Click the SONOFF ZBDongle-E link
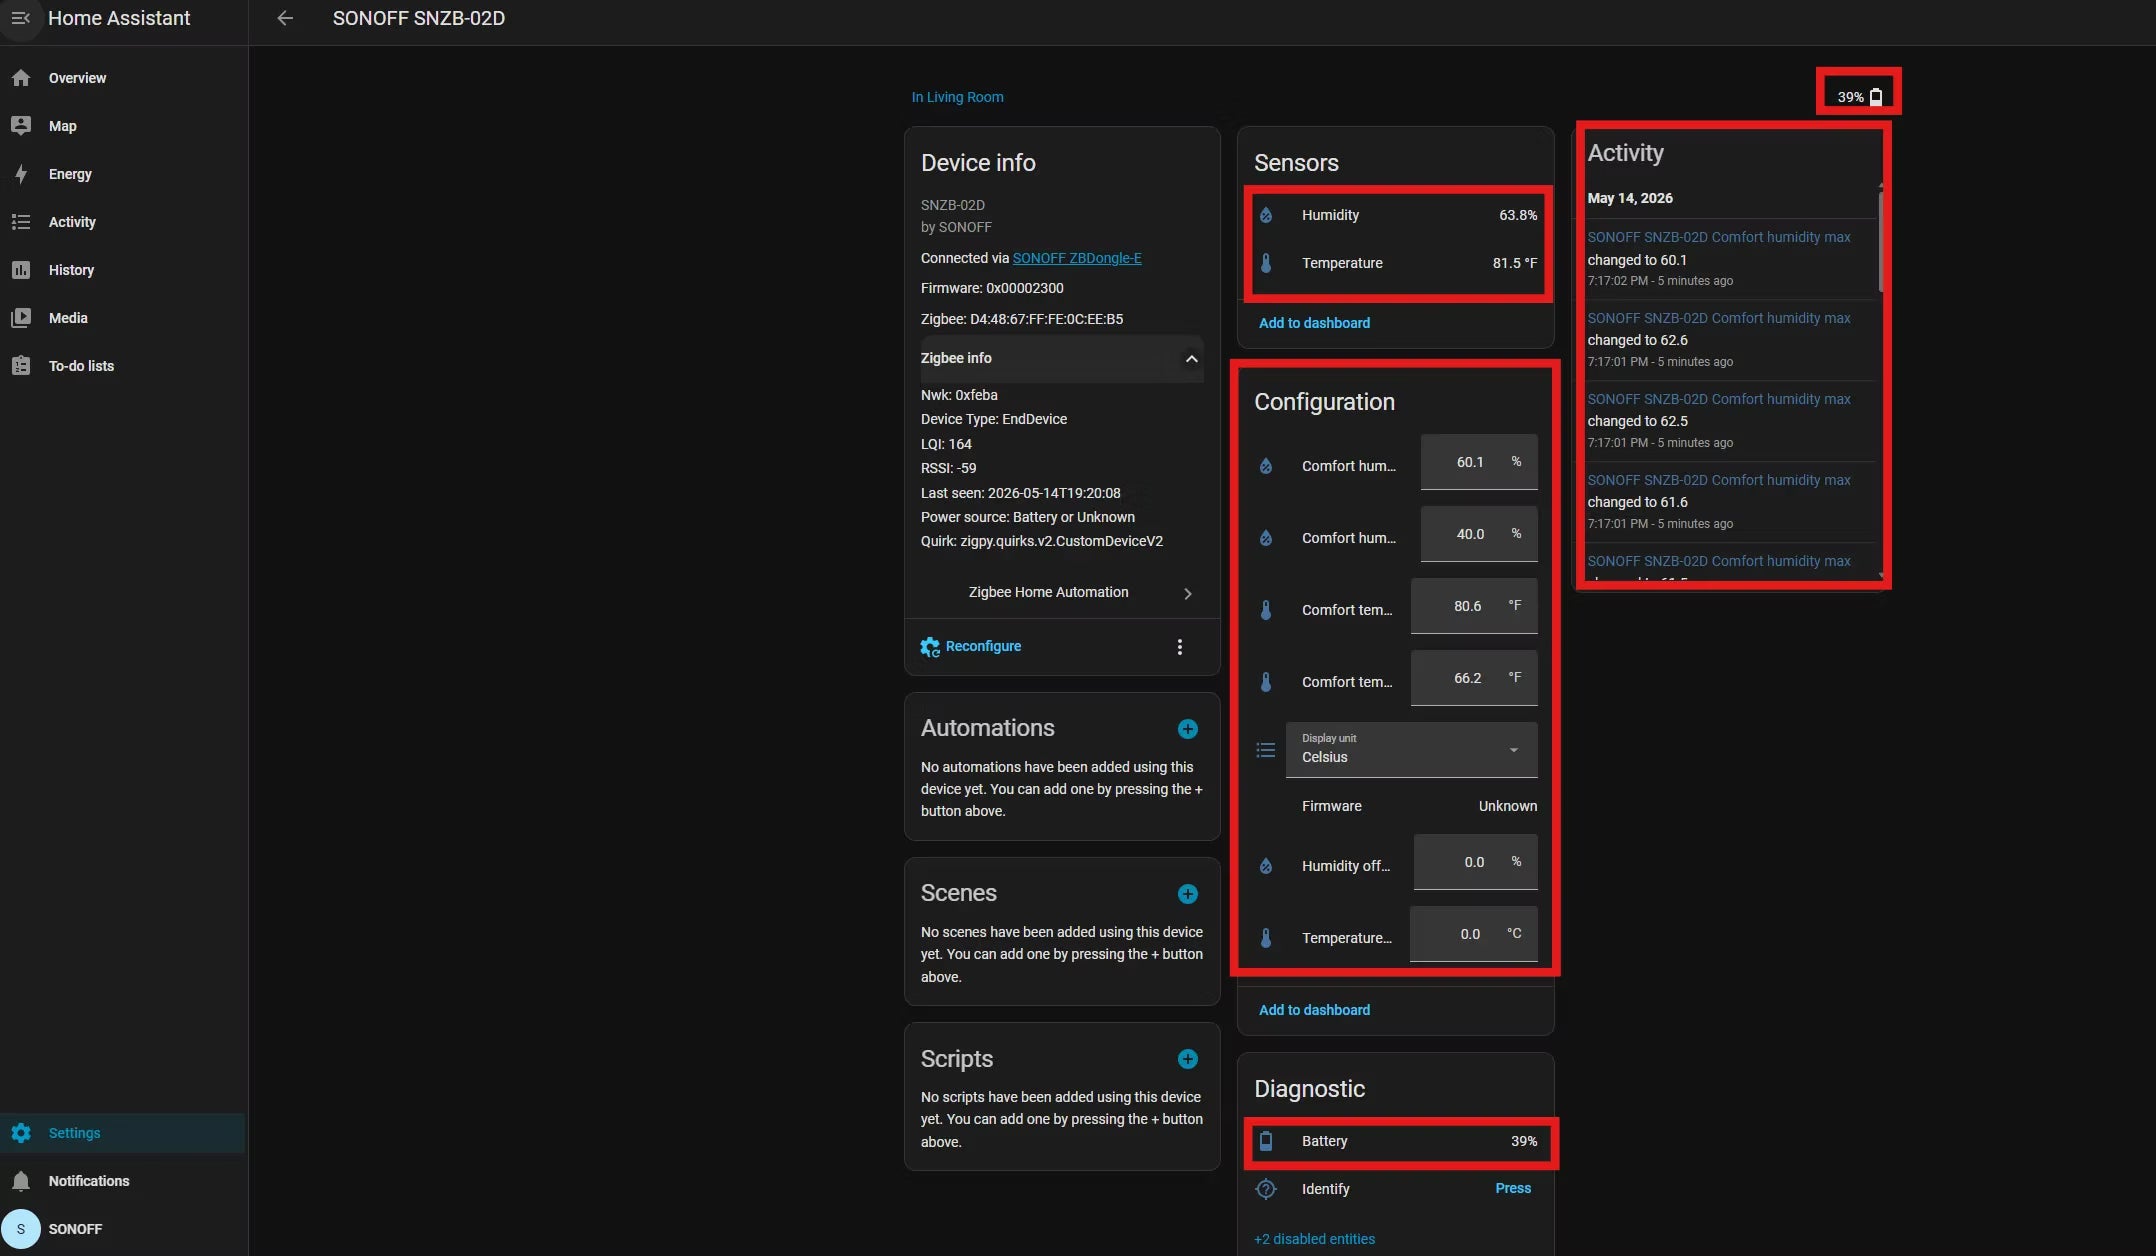The image size is (2156, 1256). click(x=1077, y=258)
